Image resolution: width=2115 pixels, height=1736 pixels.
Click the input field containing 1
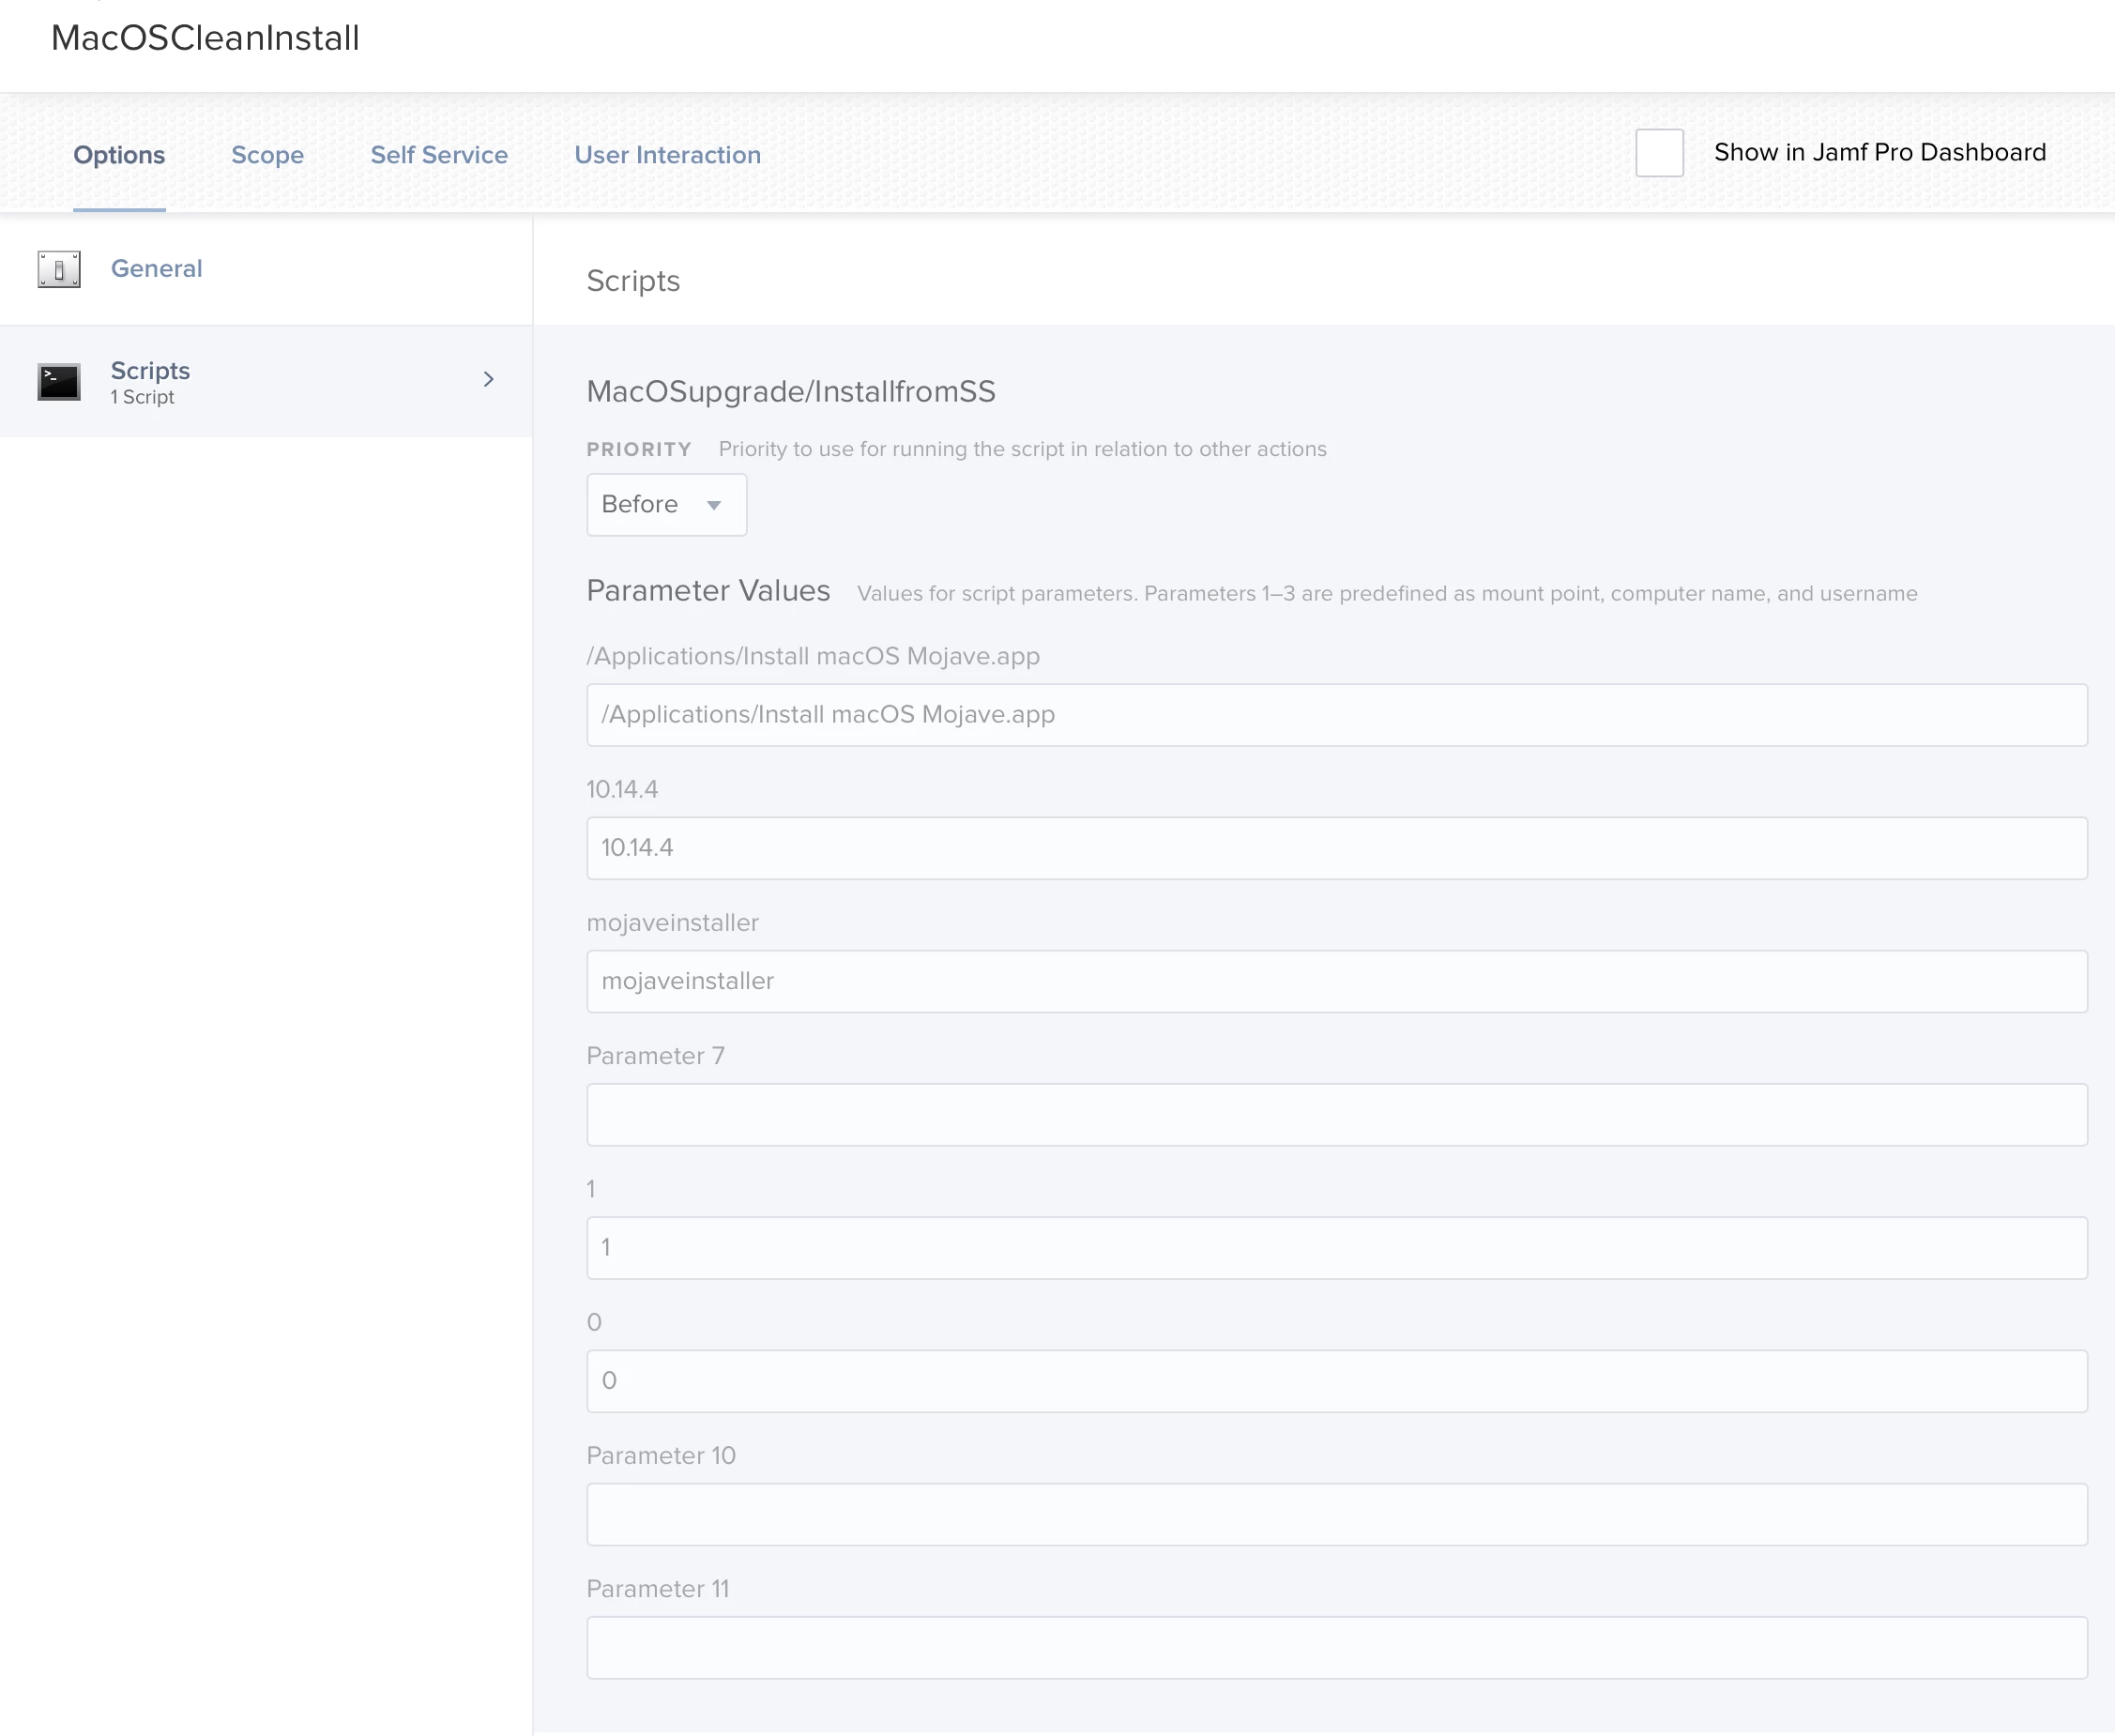(1336, 1248)
